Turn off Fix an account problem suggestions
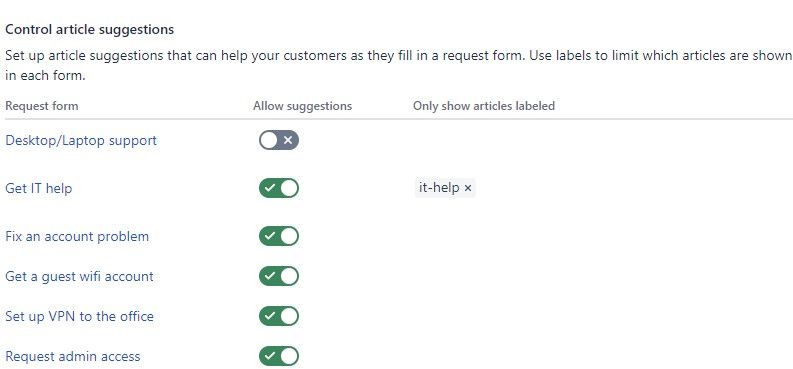Viewport: 793px width, 369px height. 279,236
